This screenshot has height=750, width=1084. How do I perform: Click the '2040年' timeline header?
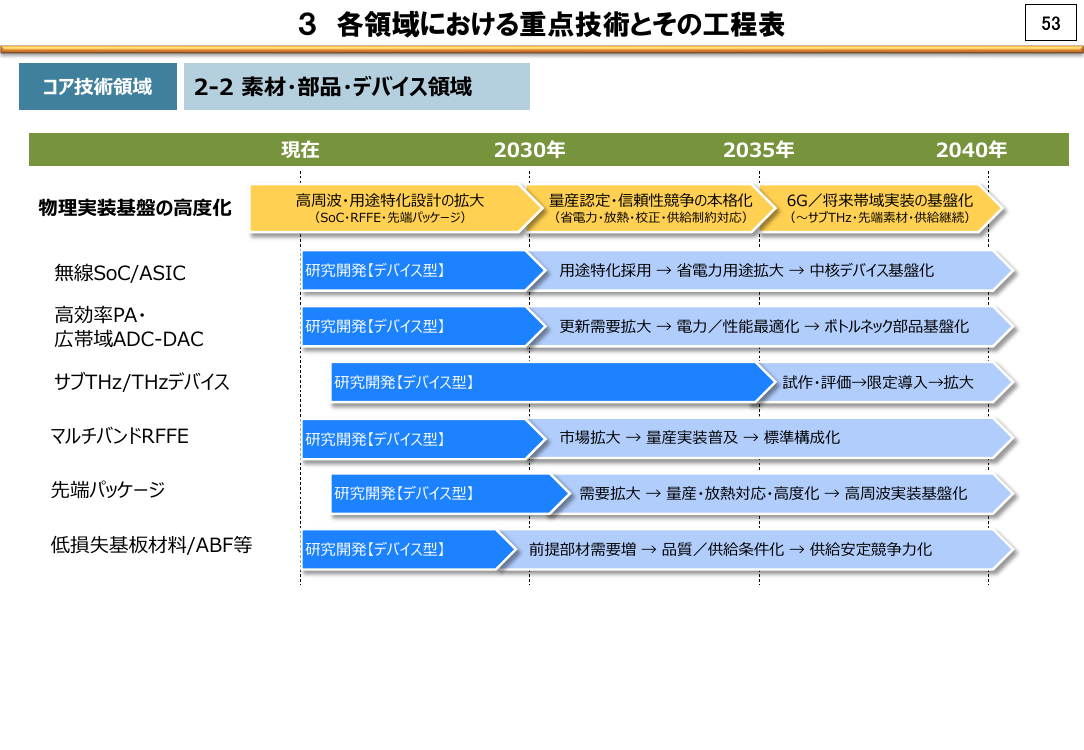click(971, 149)
